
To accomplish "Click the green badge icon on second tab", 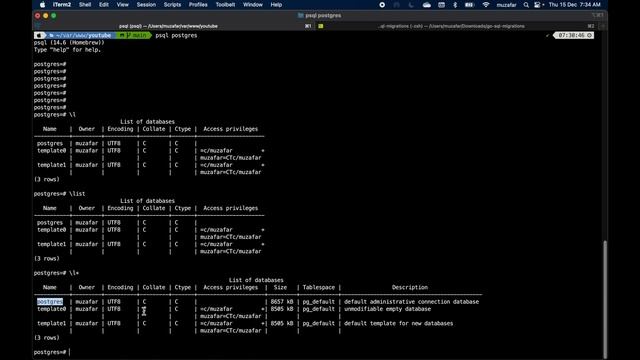I will (x=321, y=26).
